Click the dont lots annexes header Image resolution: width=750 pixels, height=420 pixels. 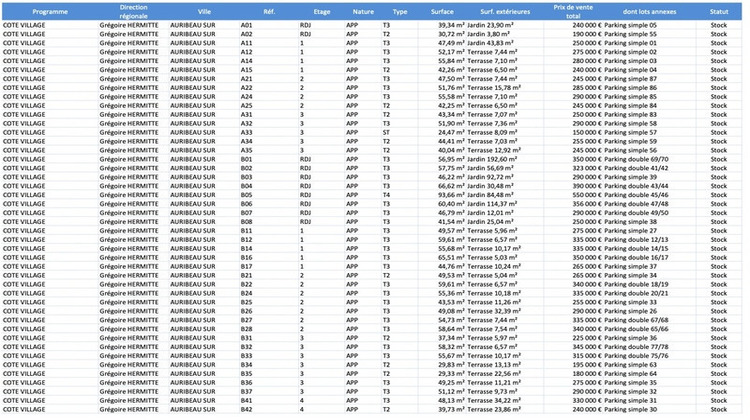[650, 11]
